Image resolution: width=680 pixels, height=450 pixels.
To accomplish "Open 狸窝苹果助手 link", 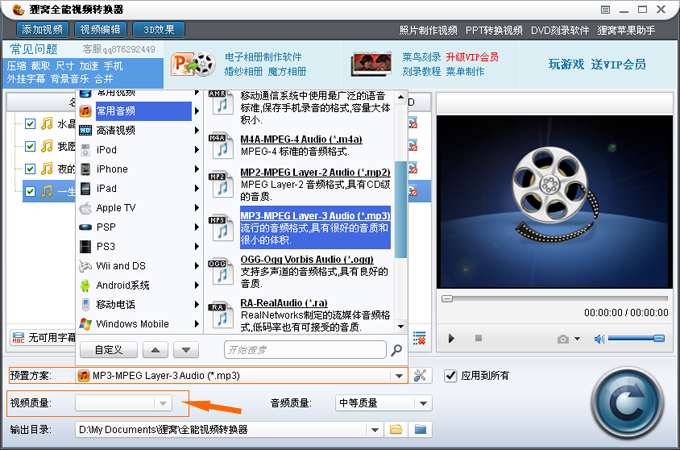I will (626, 30).
